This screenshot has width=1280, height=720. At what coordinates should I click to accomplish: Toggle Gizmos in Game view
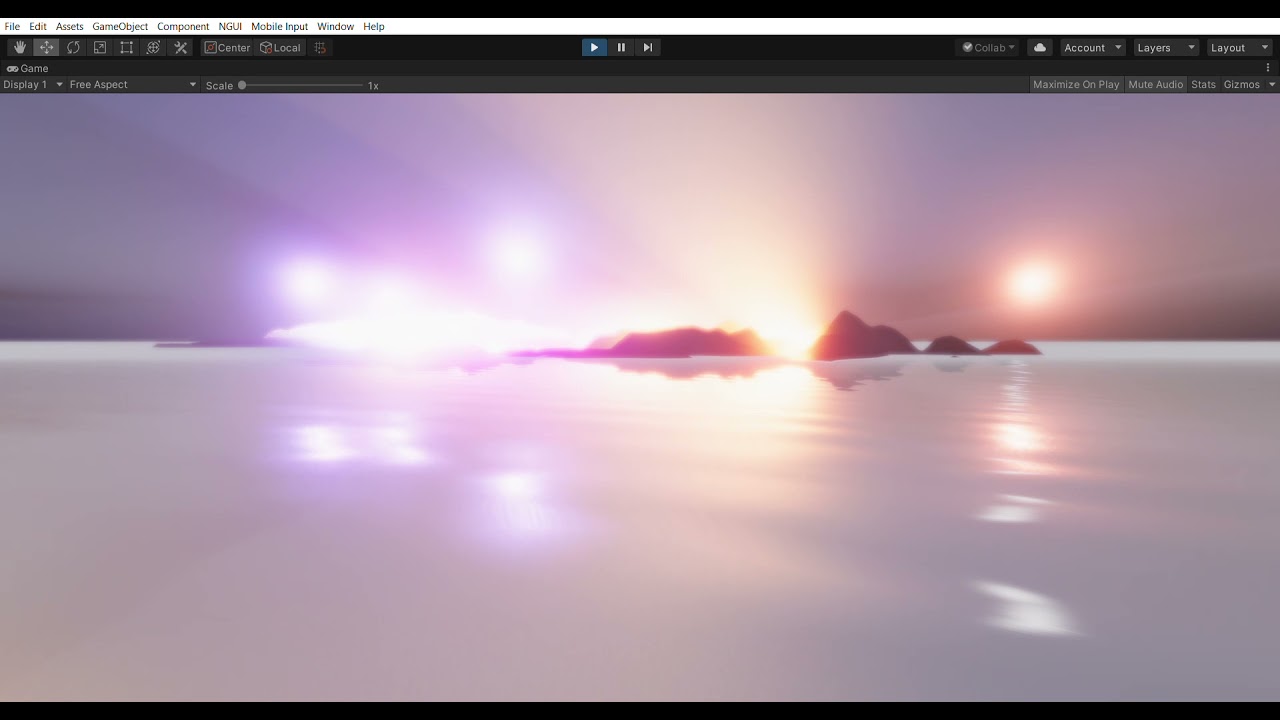tap(1241, 85)
